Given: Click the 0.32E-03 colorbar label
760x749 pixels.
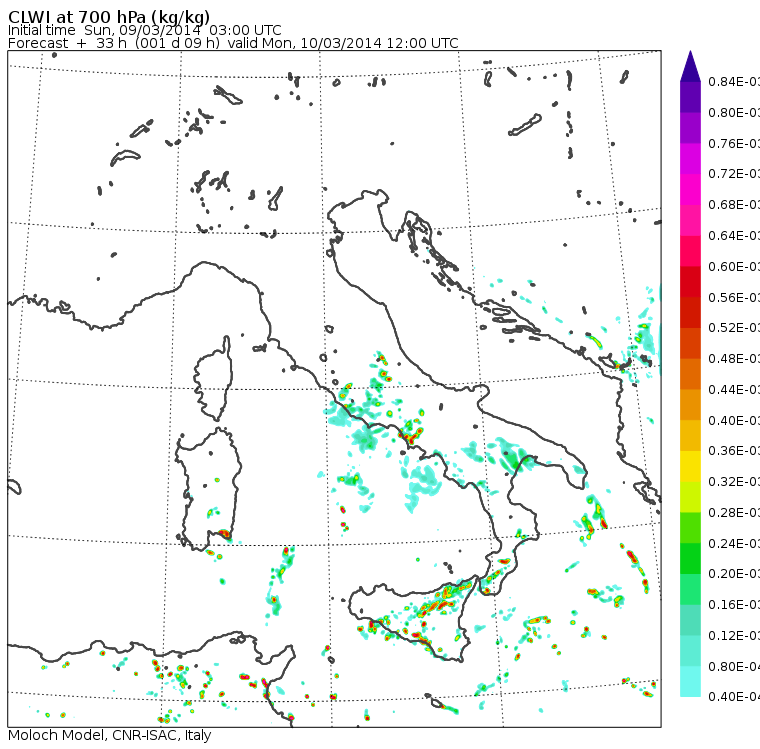Looking at the screenshot, I should point(734,481).
